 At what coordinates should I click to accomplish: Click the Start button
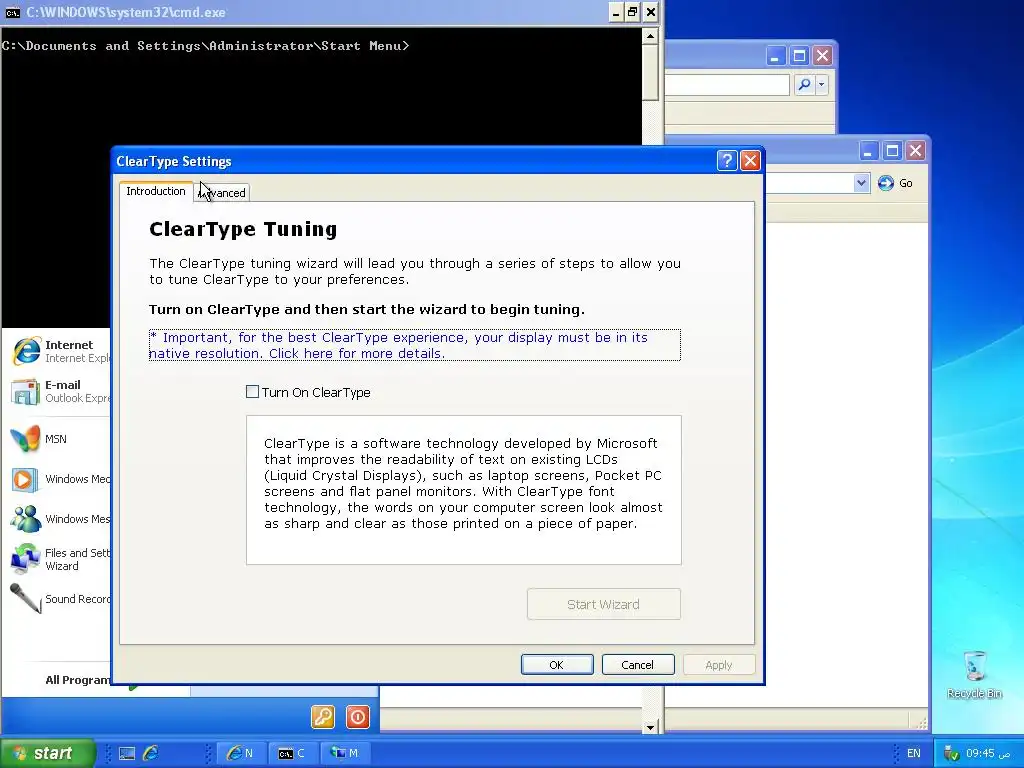click(48, 753)
